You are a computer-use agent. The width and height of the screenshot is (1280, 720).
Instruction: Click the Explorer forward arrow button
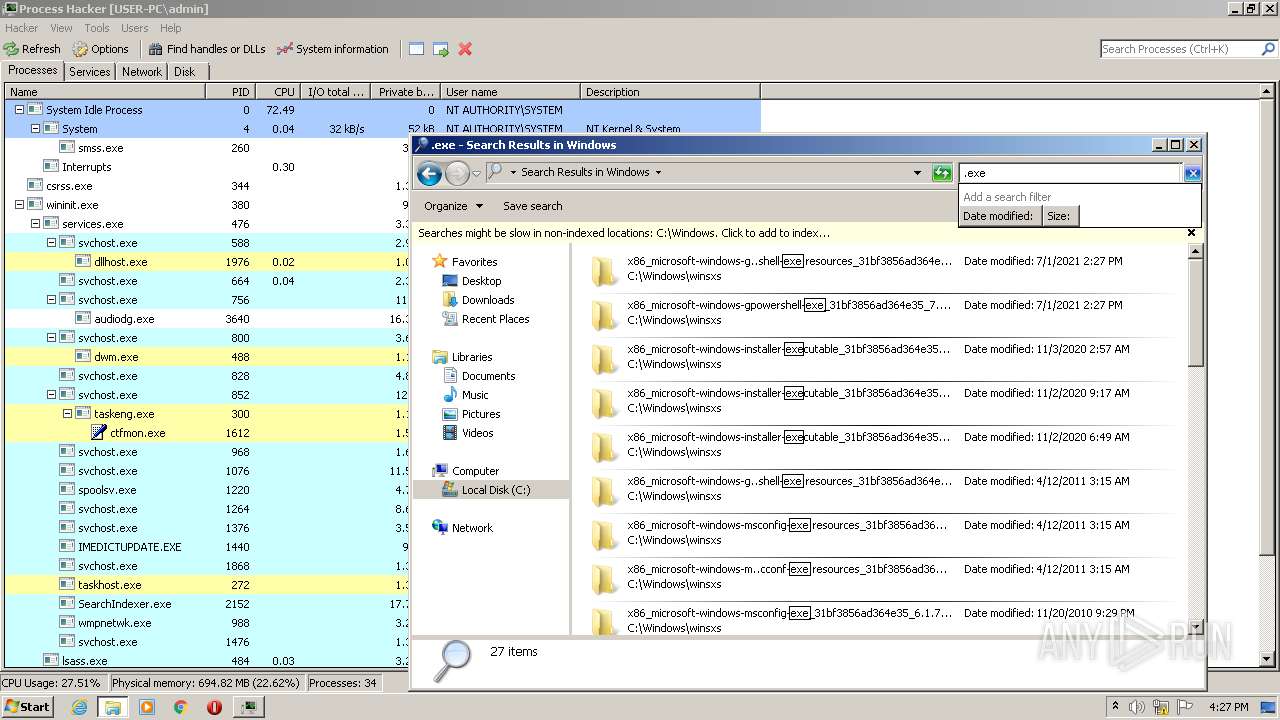[457, 174]
